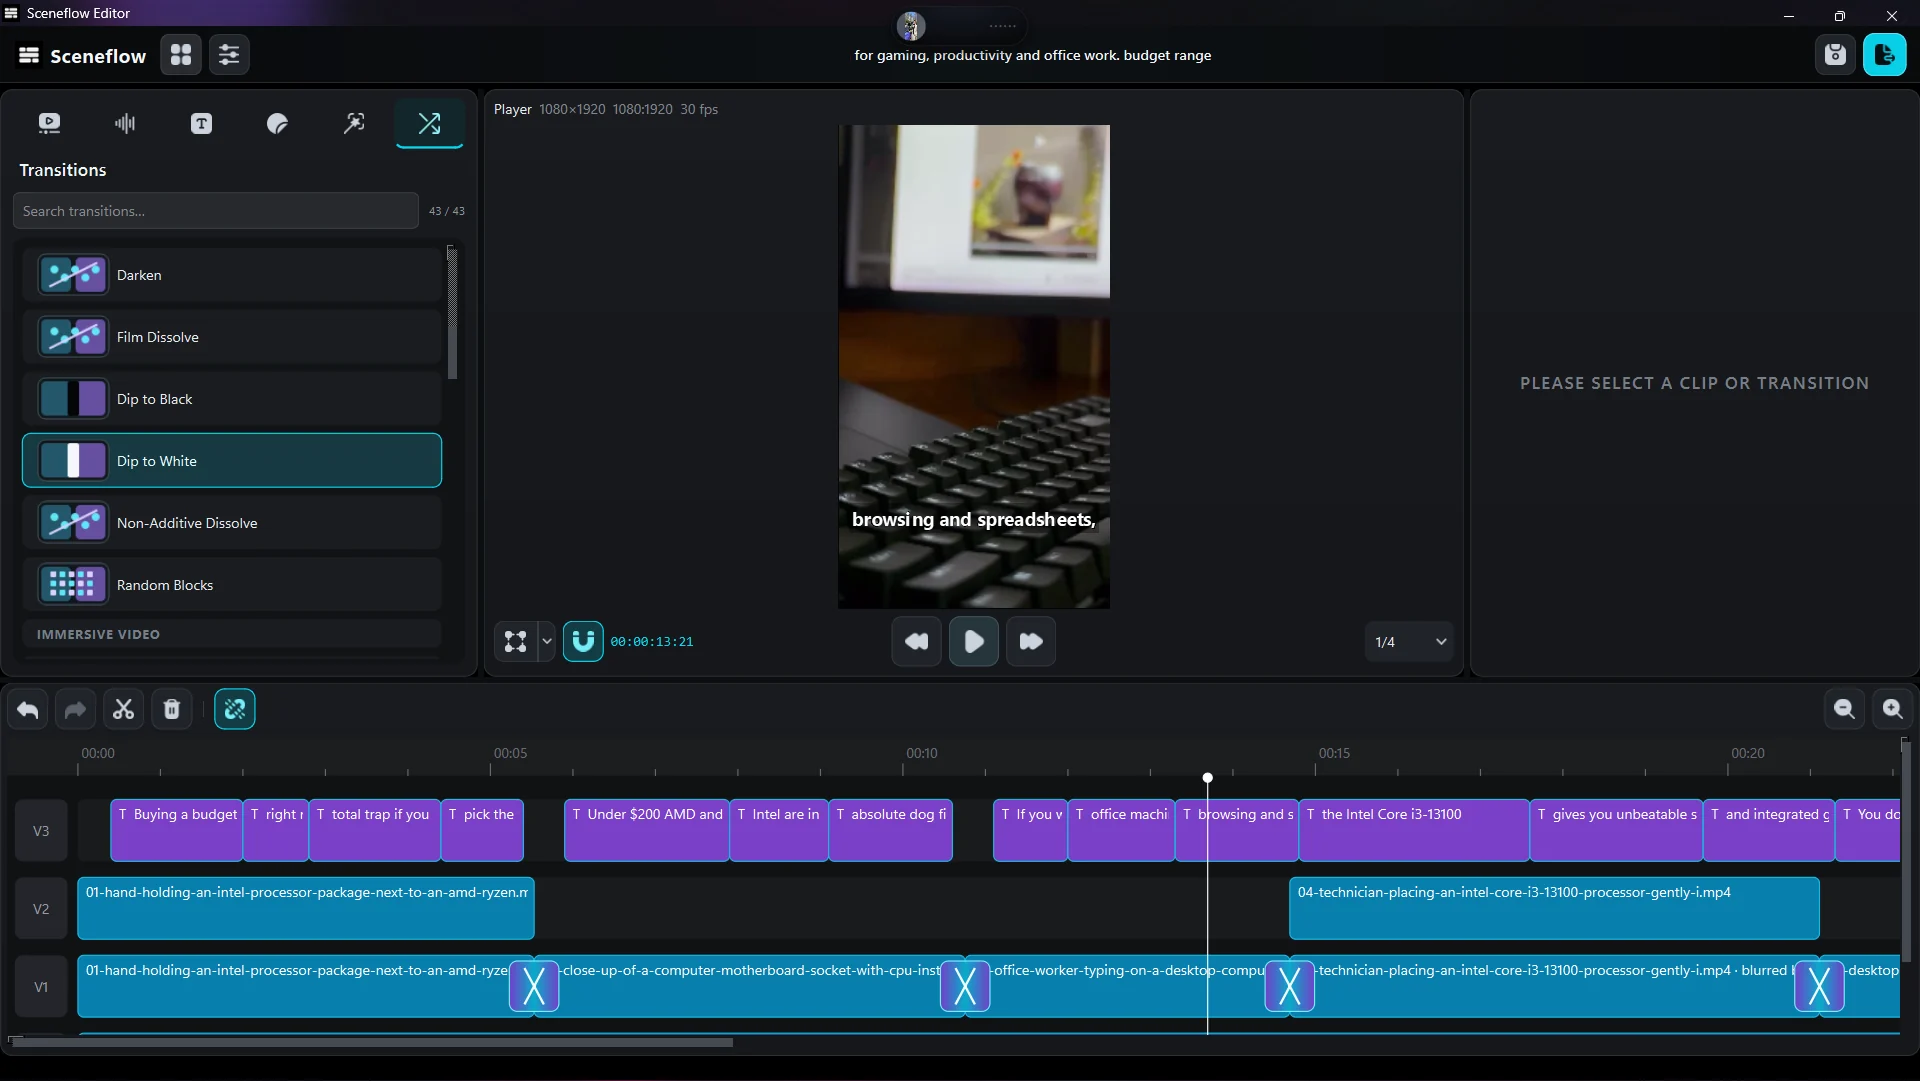
Task: Select the Dip to Black transition
Action: (232, 399)
